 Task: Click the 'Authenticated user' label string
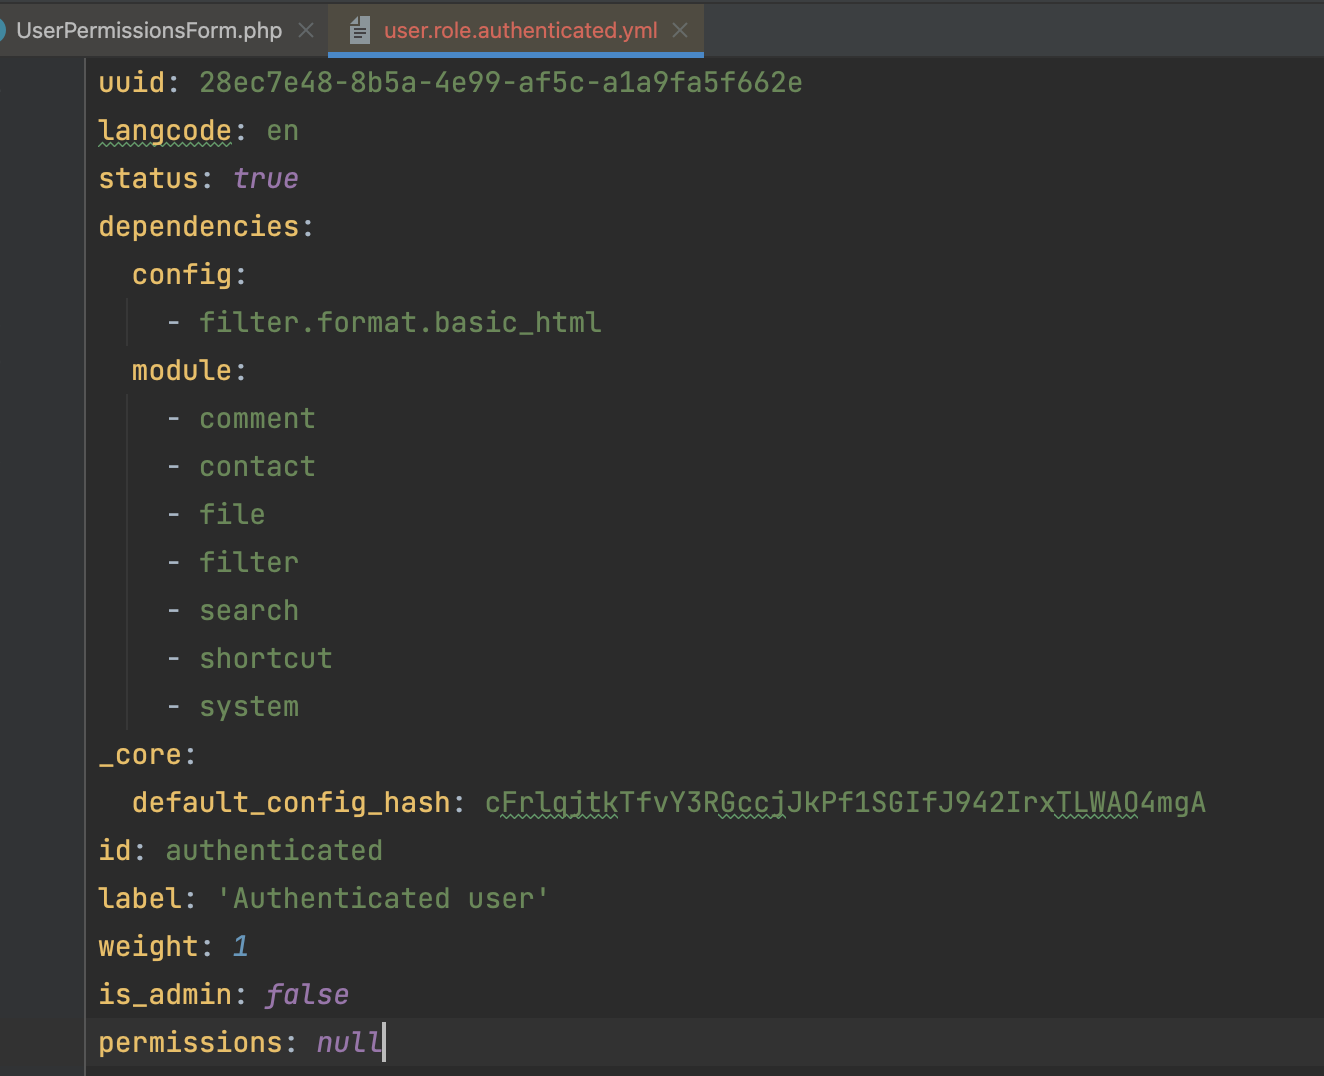(x=383, y=898)
